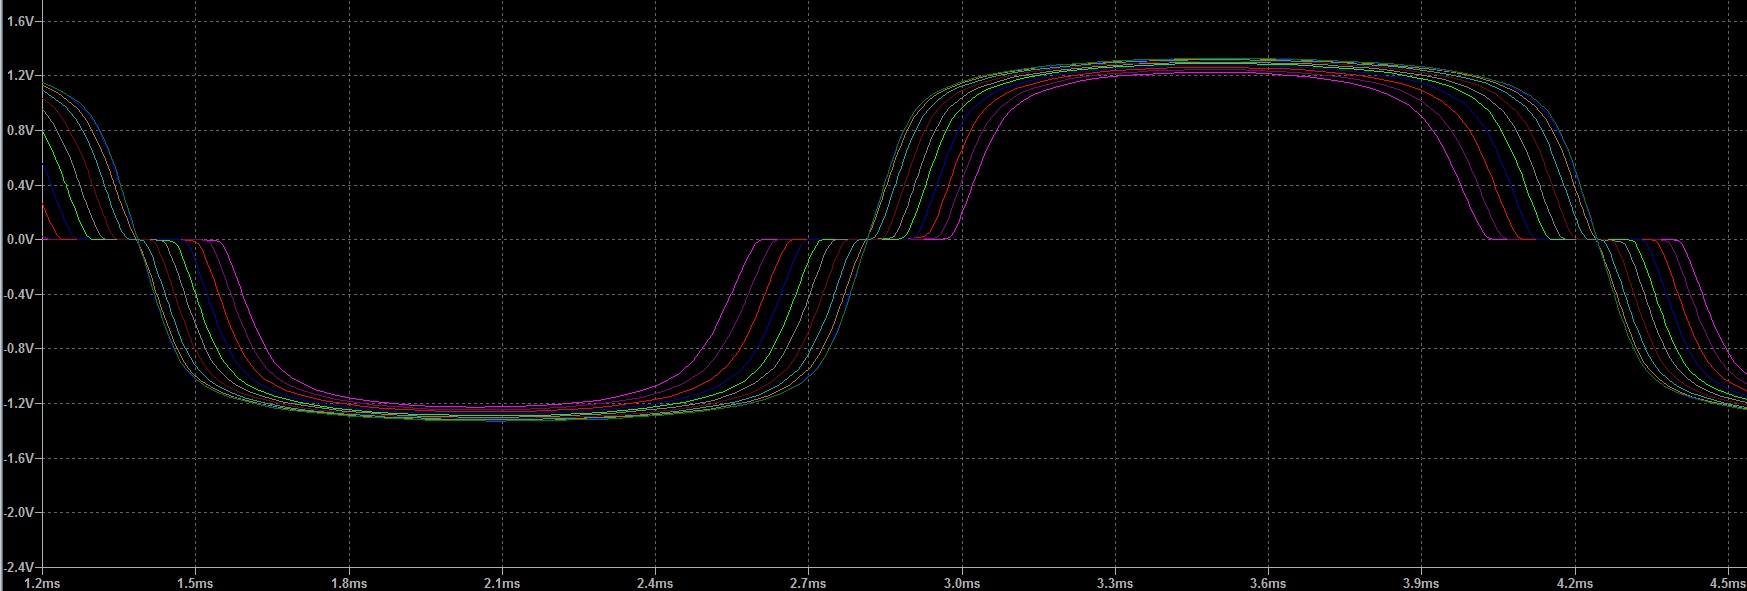Image resolution: width=1747 pixels, height=591 pixels.
Task: Click the 2.4ms time axis label
Action: point(655,583)
